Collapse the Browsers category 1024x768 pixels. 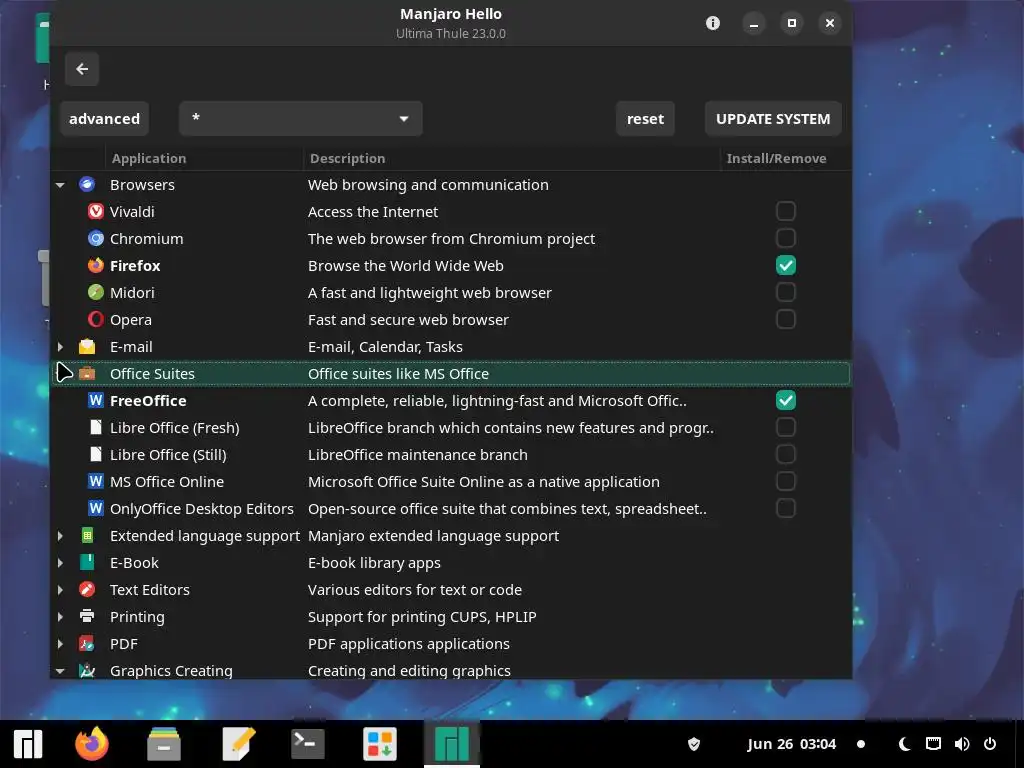60,185
